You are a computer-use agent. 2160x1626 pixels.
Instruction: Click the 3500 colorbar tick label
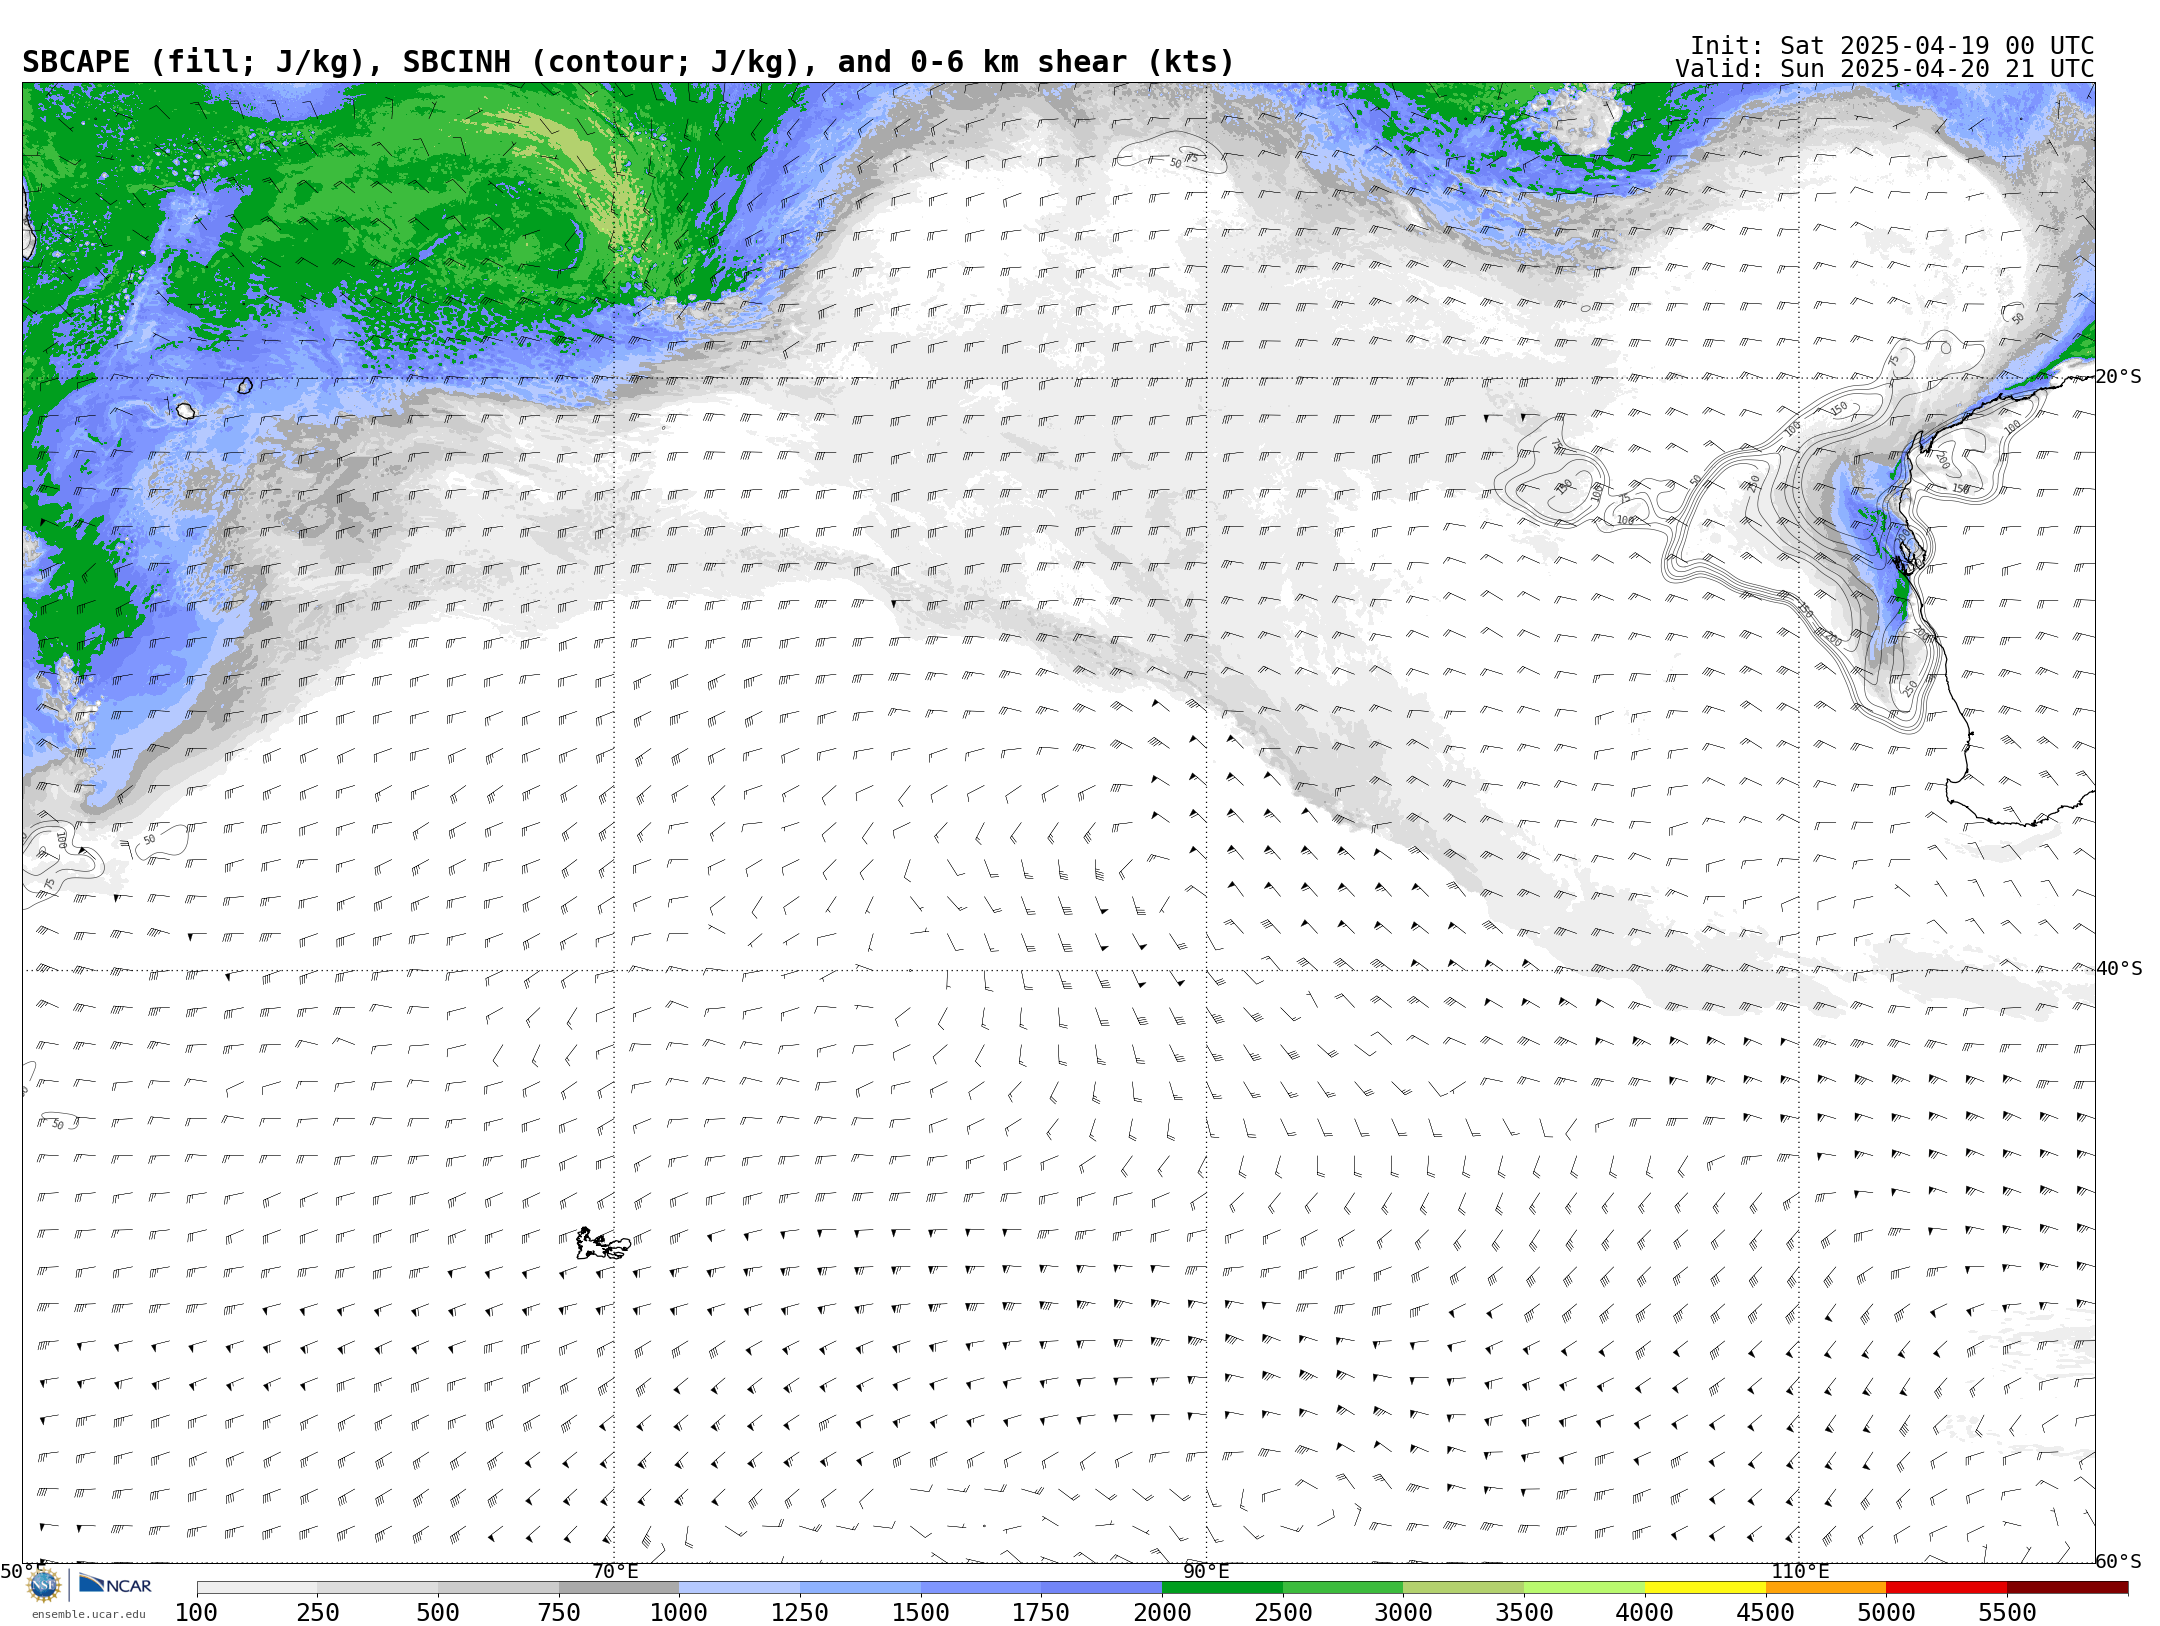point(1524,1613)
